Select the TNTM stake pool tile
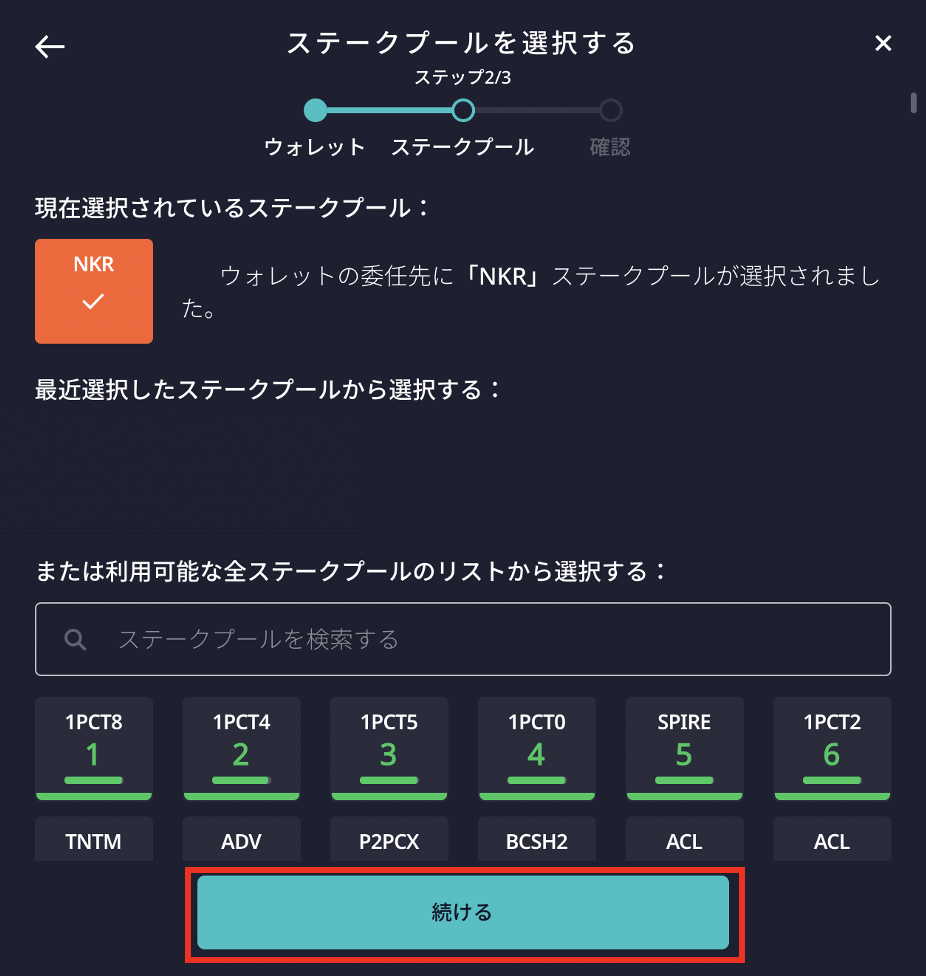The height and width of the screenshot is (978, 926). coord(93,840)
